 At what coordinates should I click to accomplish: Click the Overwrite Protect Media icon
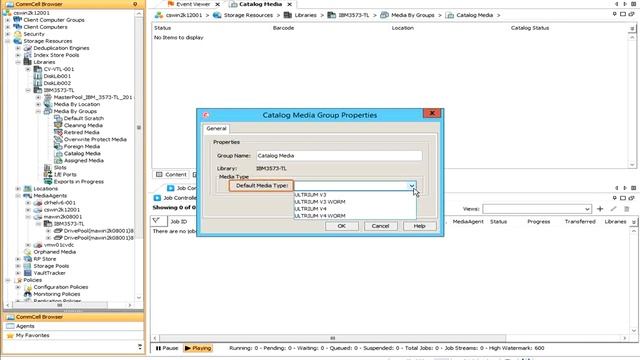(x=58, y=139)
